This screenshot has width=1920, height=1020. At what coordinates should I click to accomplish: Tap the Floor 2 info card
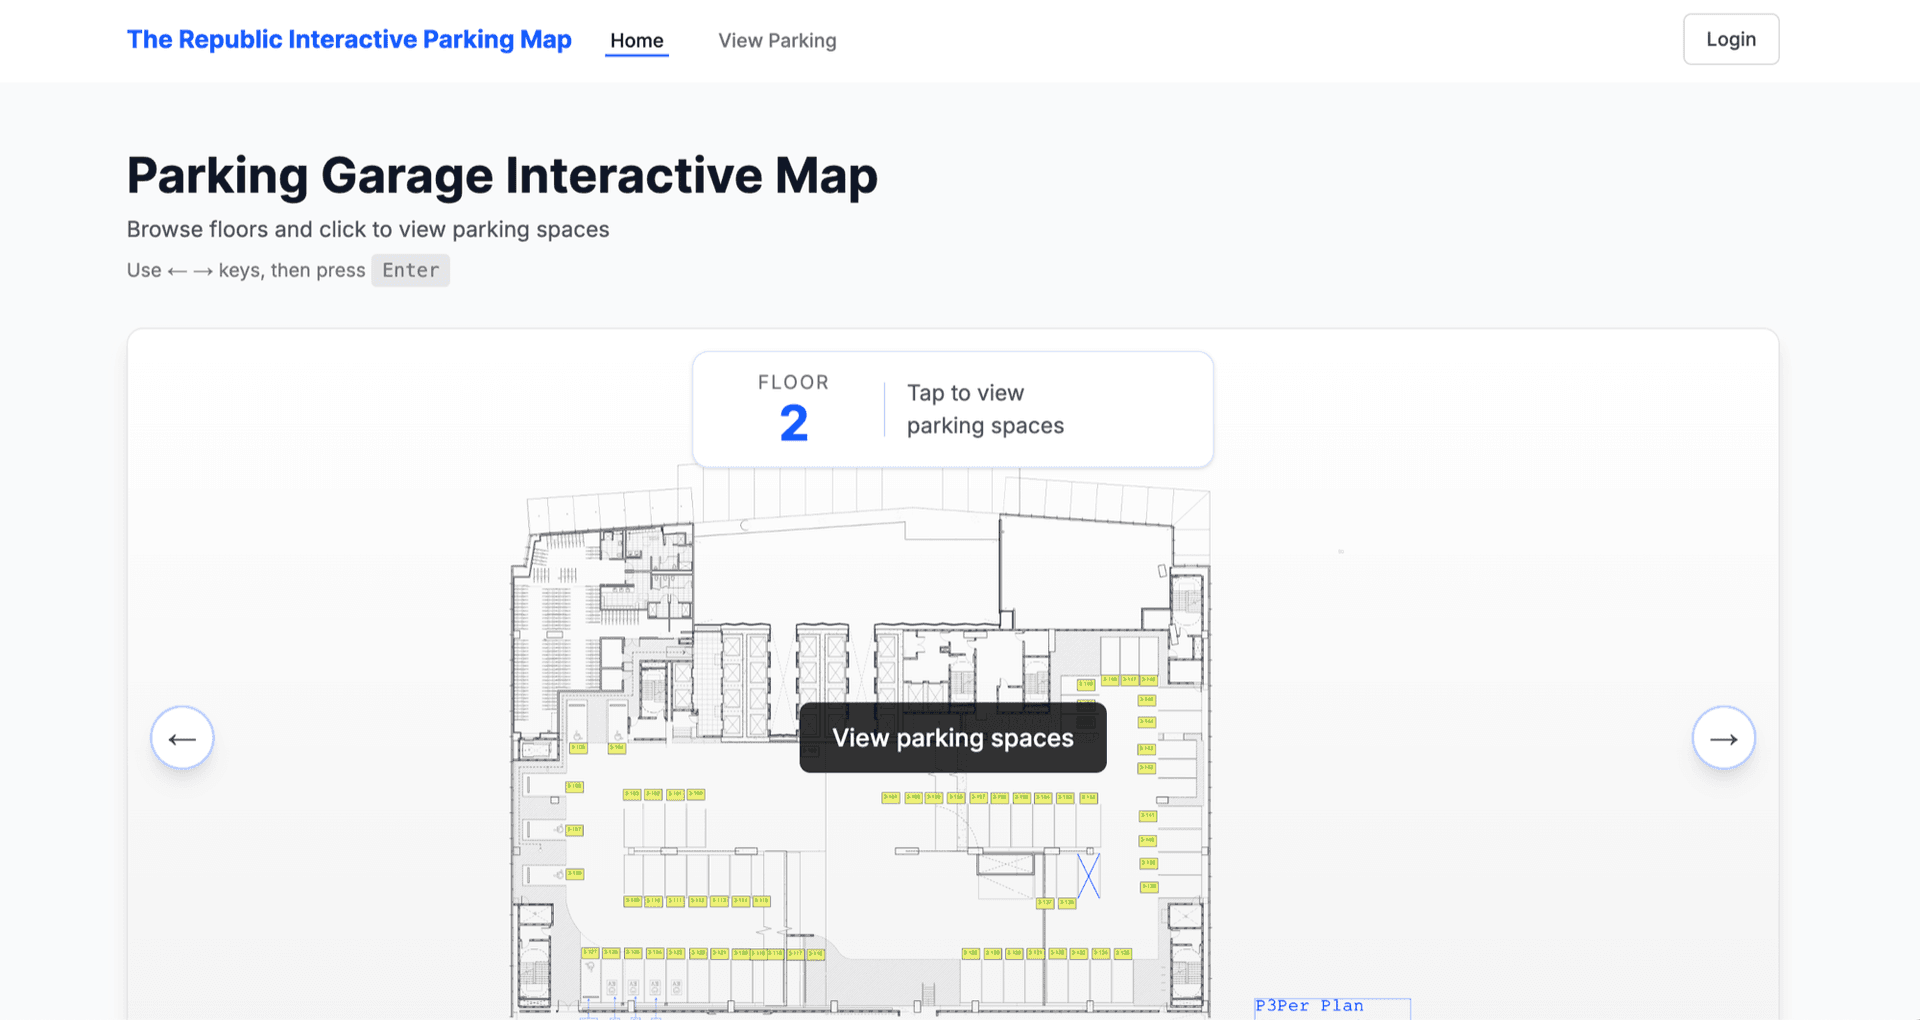953,409
